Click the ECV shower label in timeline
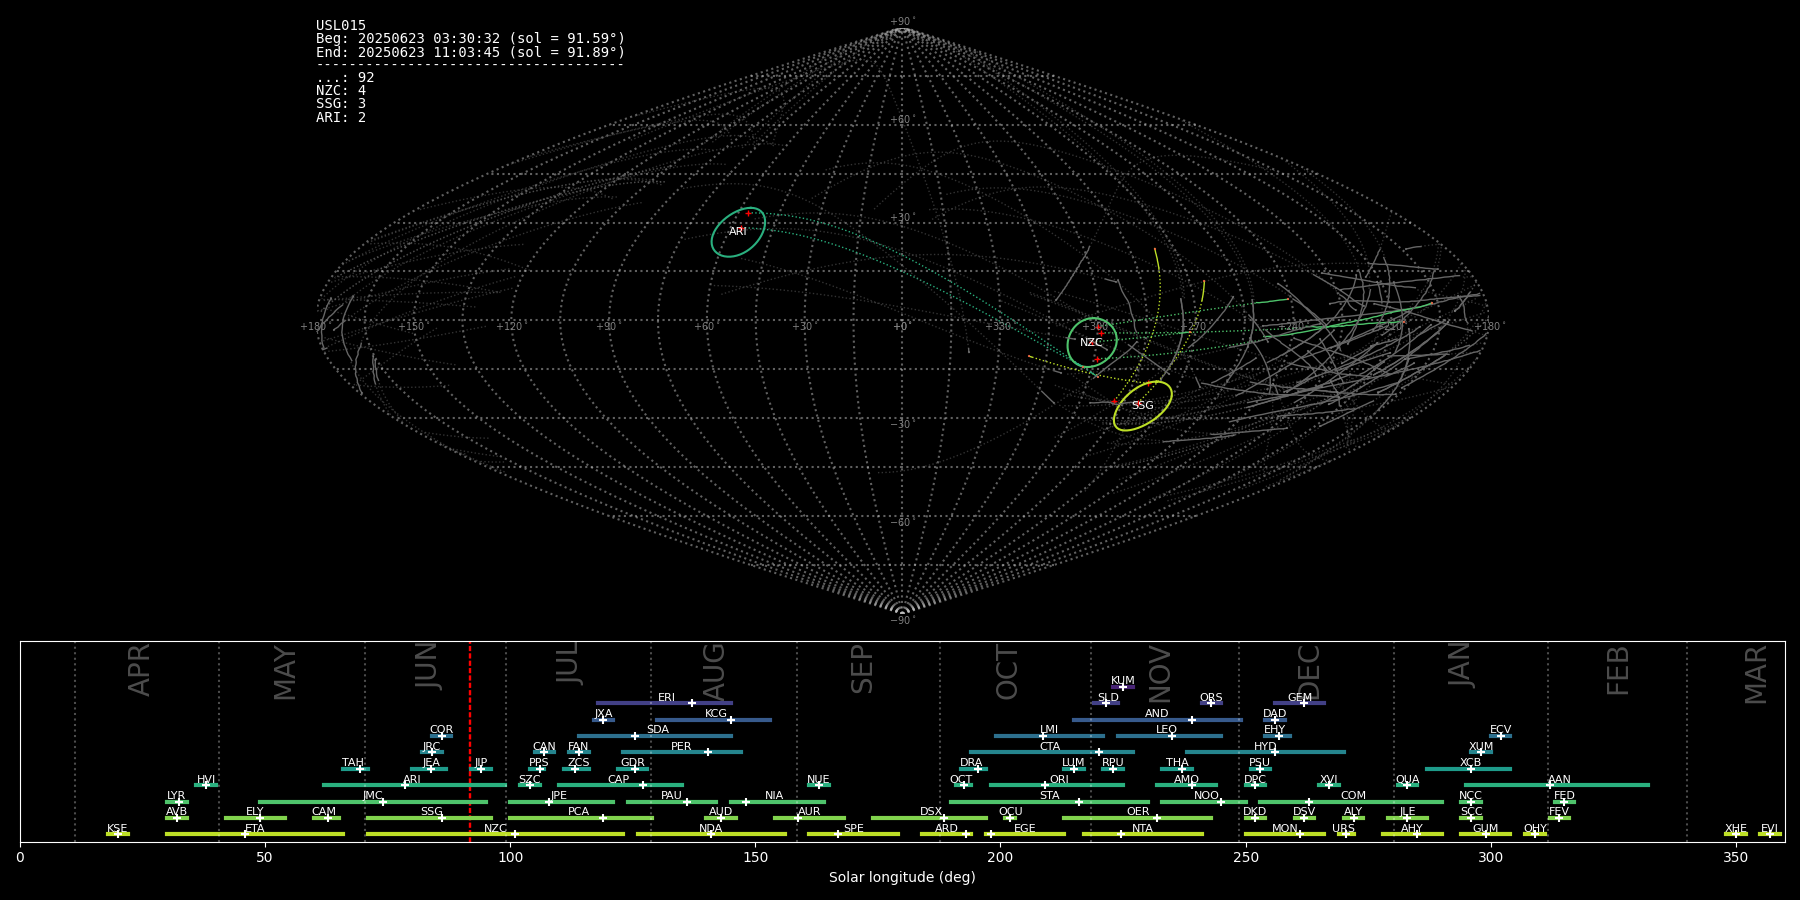1800x900 pixels. click(x=1500, y=730)
